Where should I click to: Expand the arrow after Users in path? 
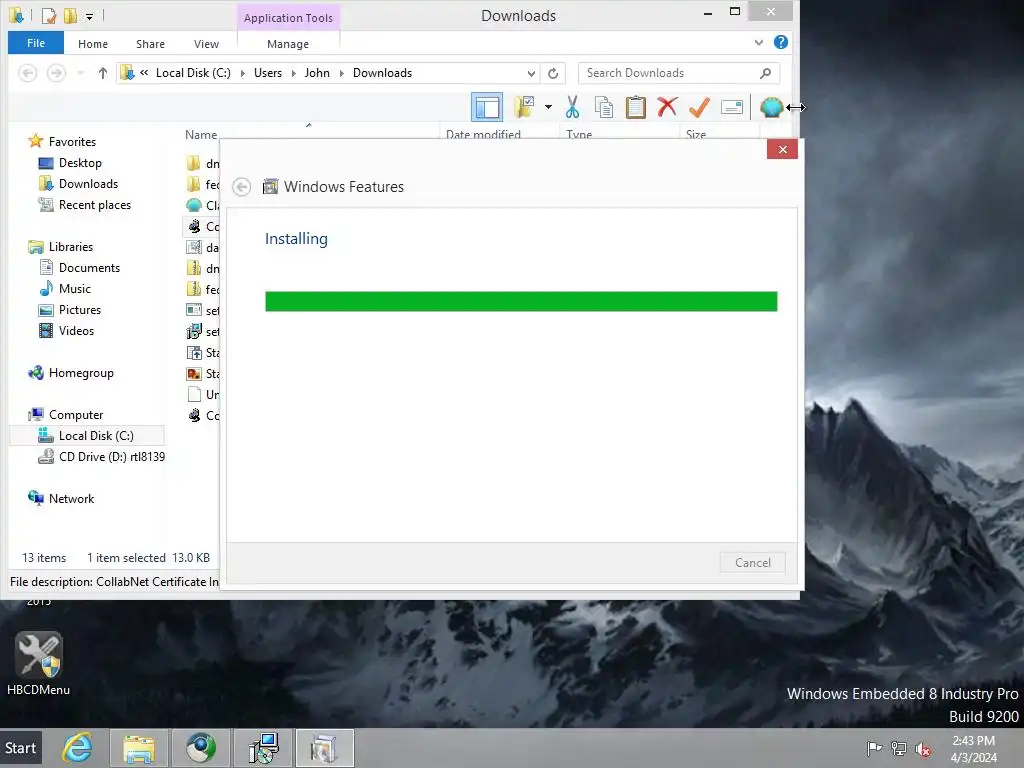point(292,73)
